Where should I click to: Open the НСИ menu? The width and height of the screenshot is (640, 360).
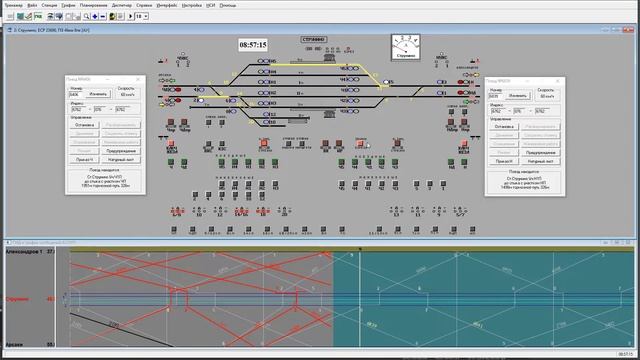point(211,5)
